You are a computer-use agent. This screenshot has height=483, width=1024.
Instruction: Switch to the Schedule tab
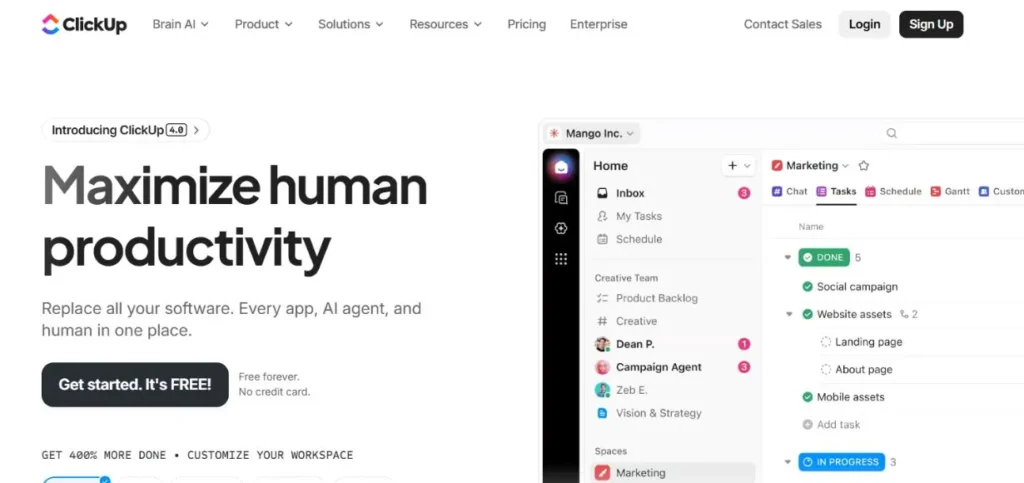(893, 191)
